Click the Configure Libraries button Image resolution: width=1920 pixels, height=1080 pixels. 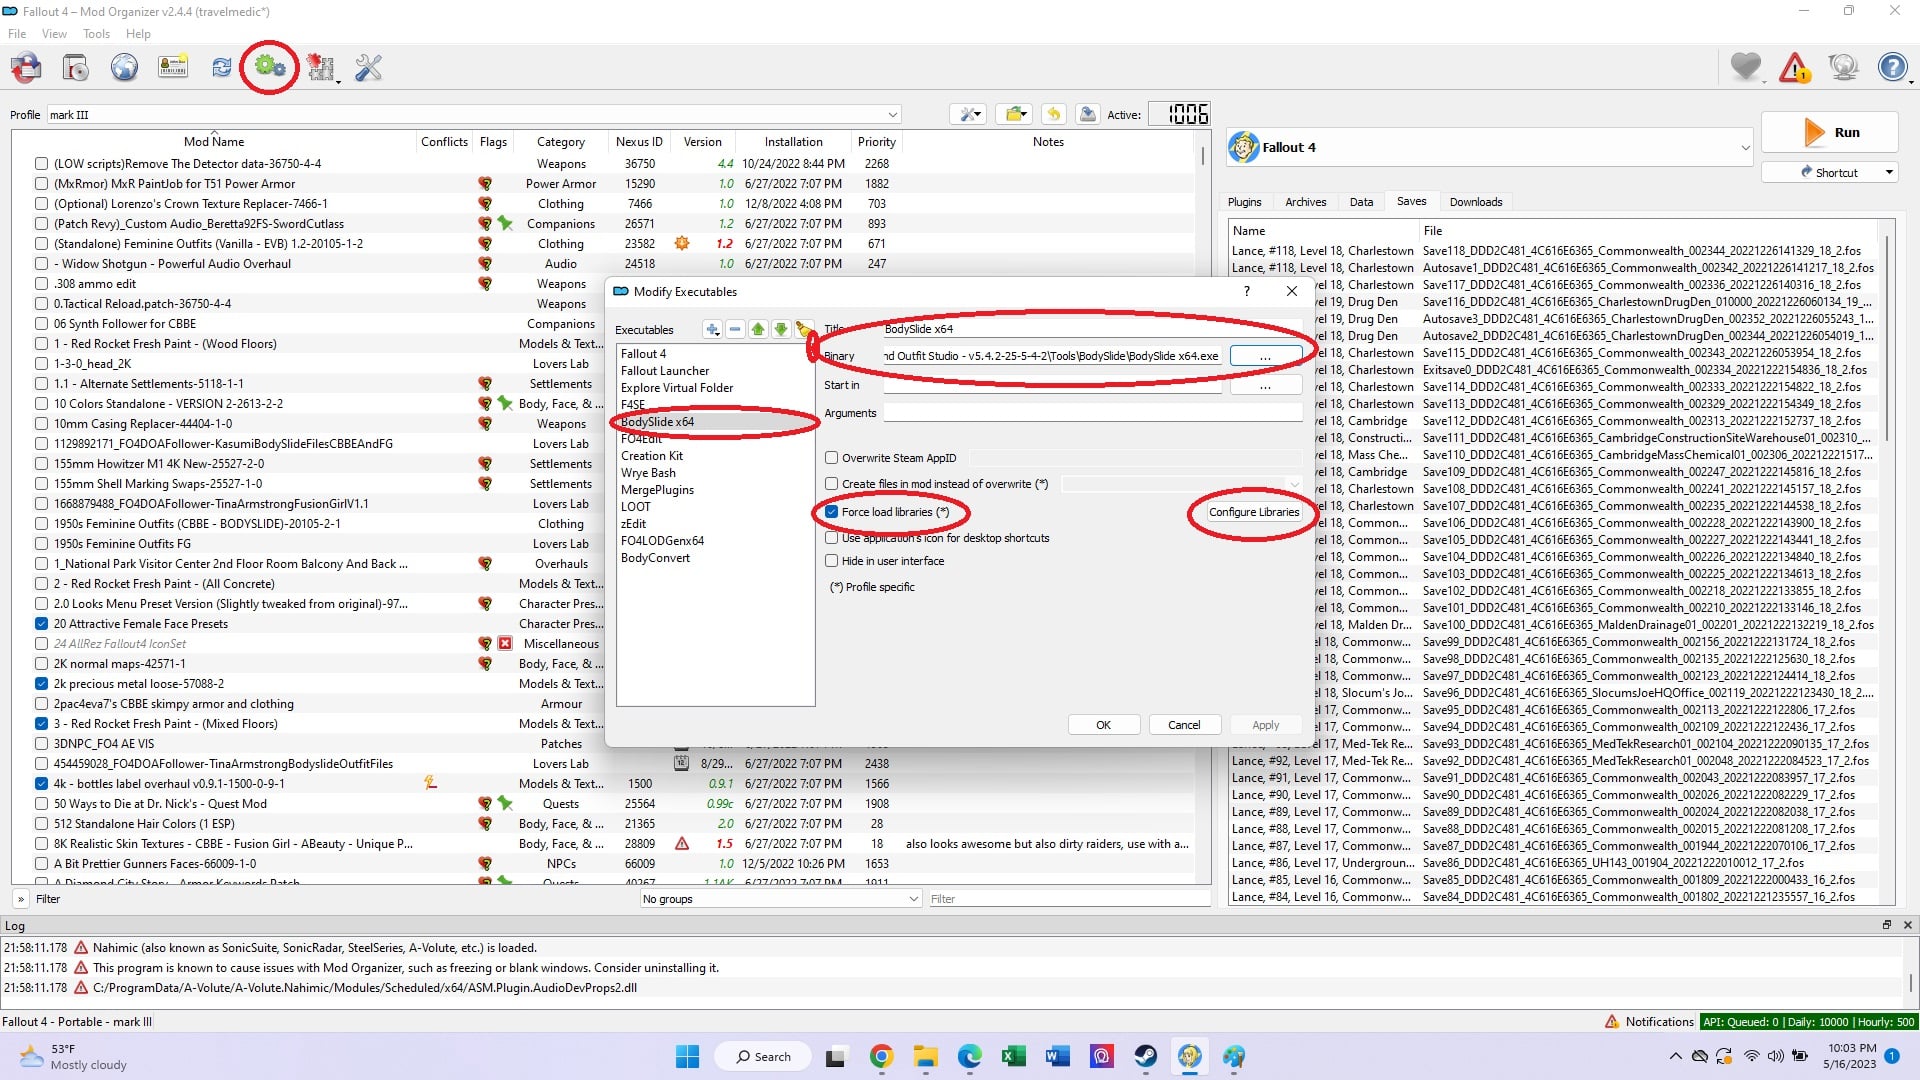pos(1253,512)
